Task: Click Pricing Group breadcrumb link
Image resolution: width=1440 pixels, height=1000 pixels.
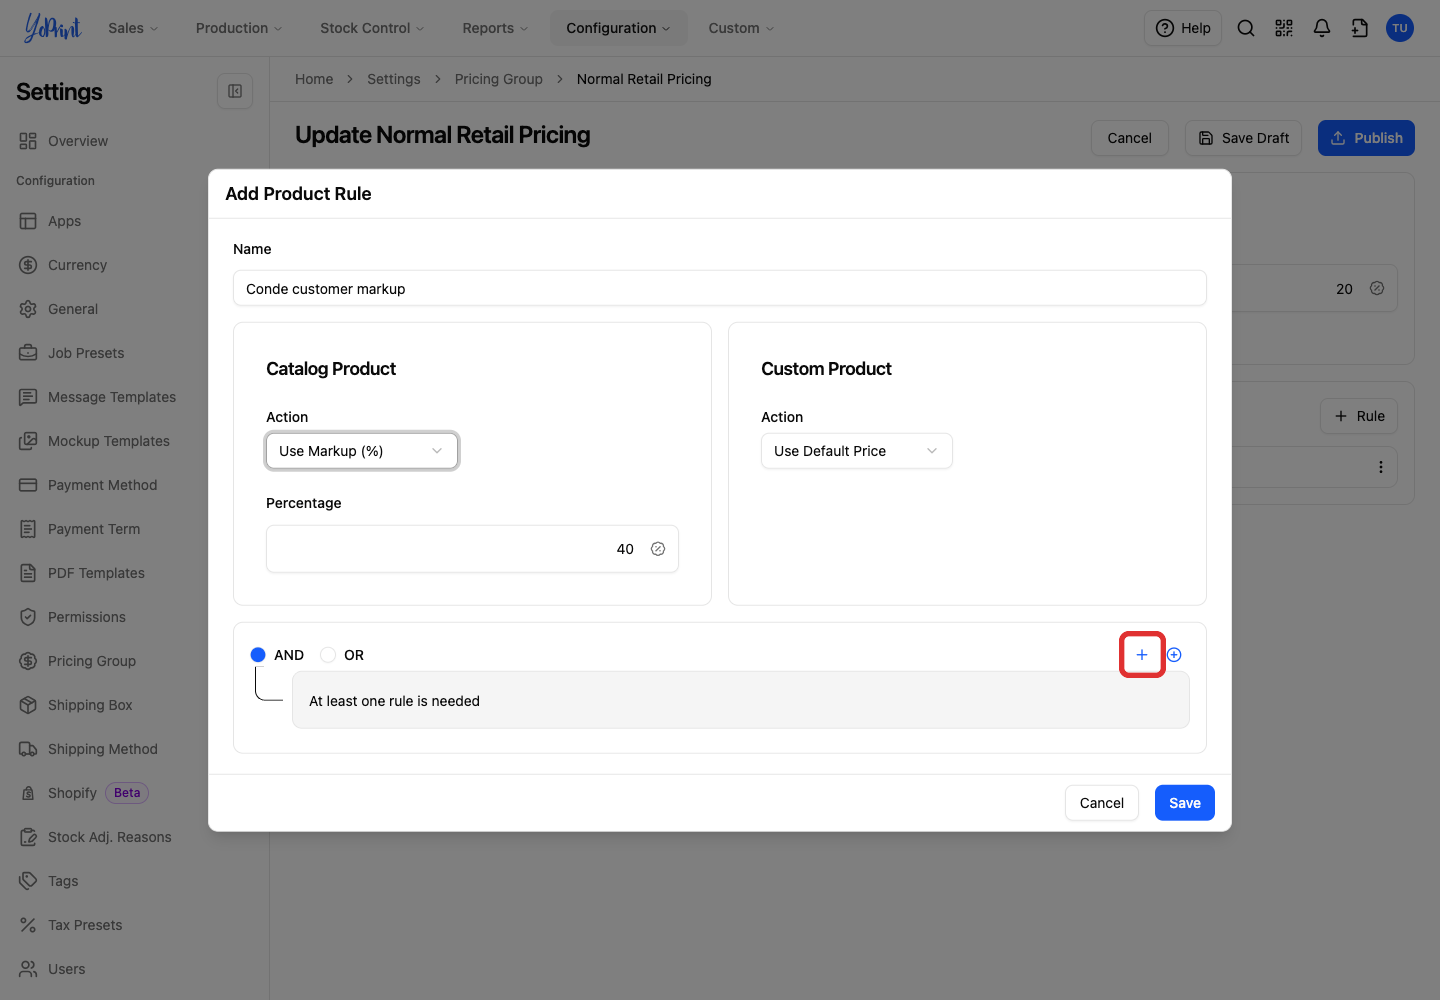Action: click(x=498, y=79)
